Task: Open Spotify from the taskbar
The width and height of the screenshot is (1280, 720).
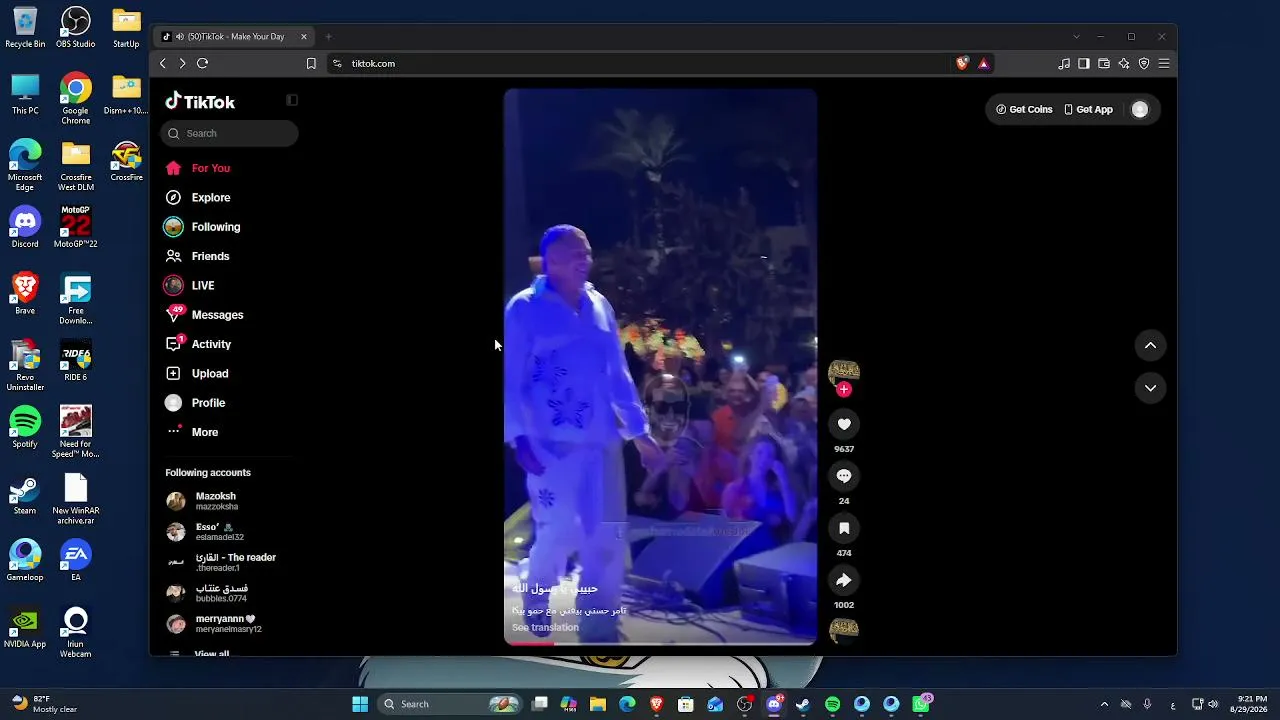Action: (x=832, y=704)
